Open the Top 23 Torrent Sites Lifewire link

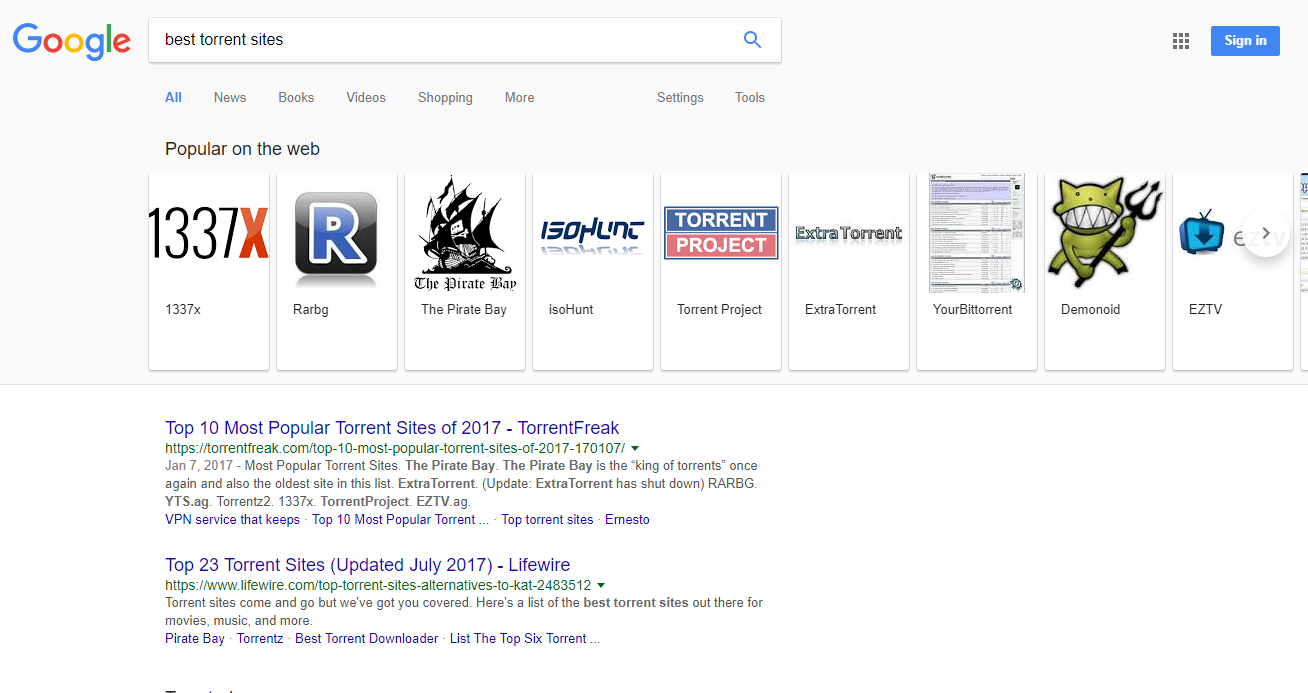pos(367,565)
